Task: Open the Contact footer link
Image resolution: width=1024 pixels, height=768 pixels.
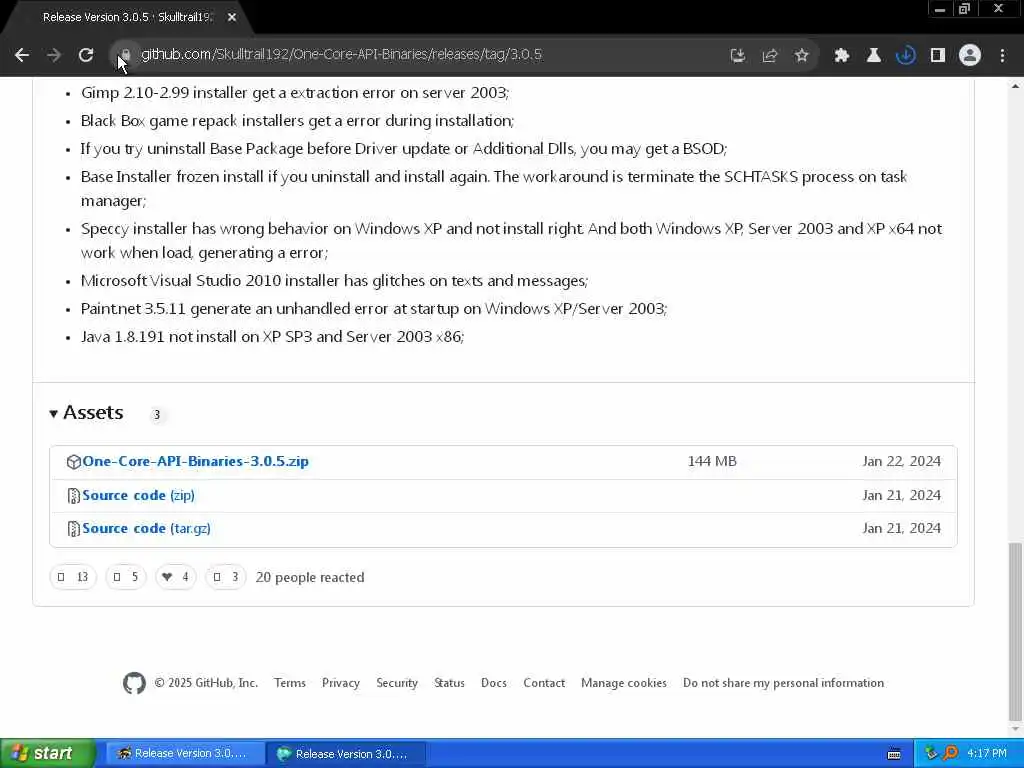Action: [544, 683]
